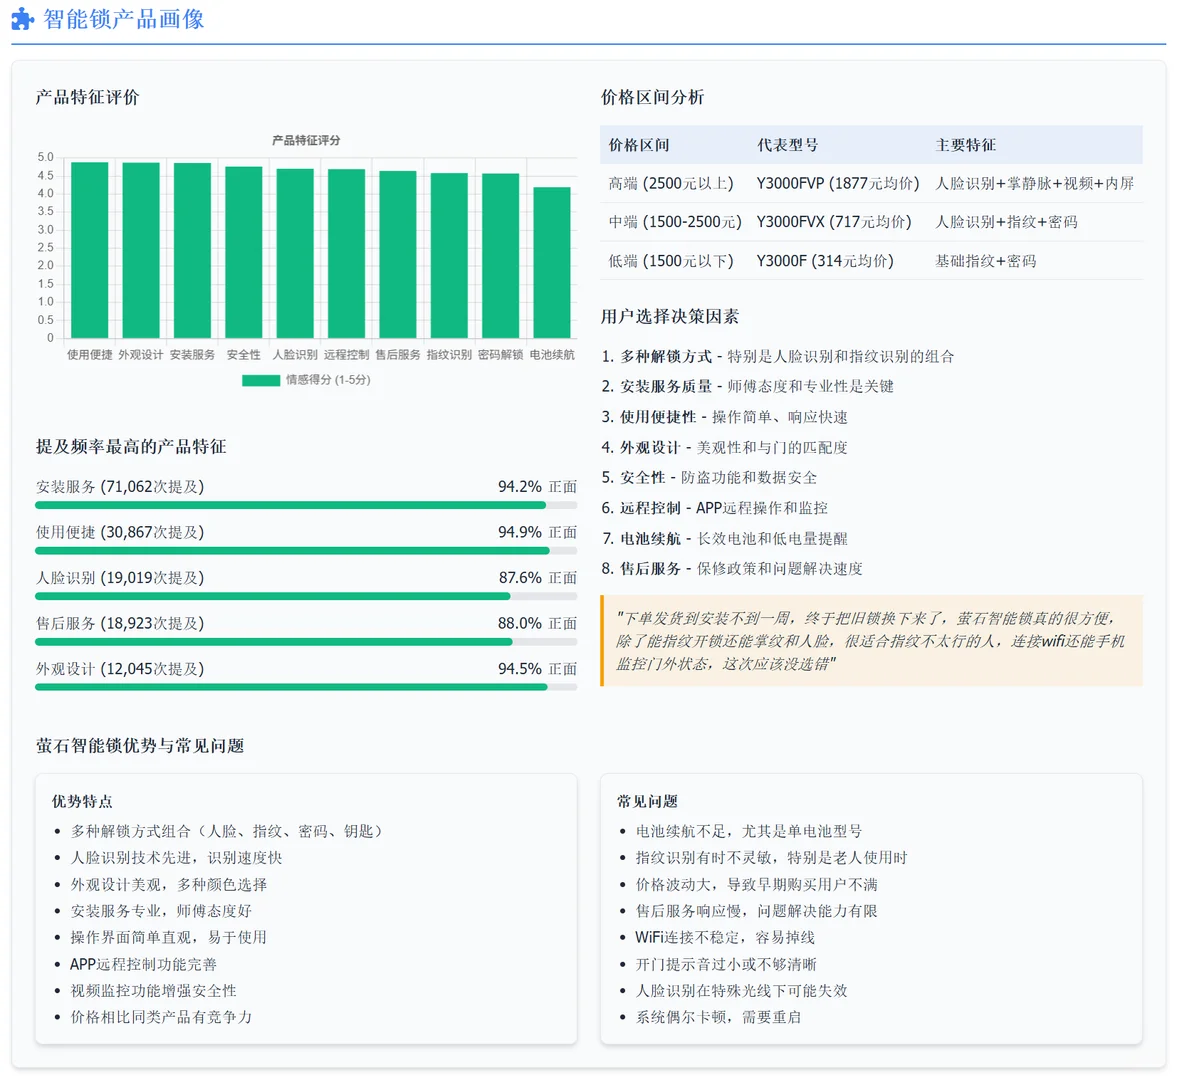Click the 安装服务 94.2% progress bar
Screen dimensions: 1177x1080
tap(306, 505)
